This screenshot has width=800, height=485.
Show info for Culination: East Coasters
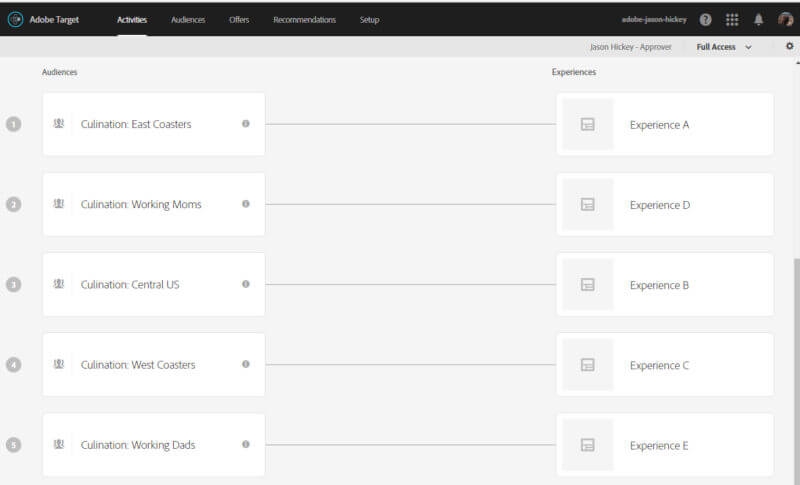245,123
